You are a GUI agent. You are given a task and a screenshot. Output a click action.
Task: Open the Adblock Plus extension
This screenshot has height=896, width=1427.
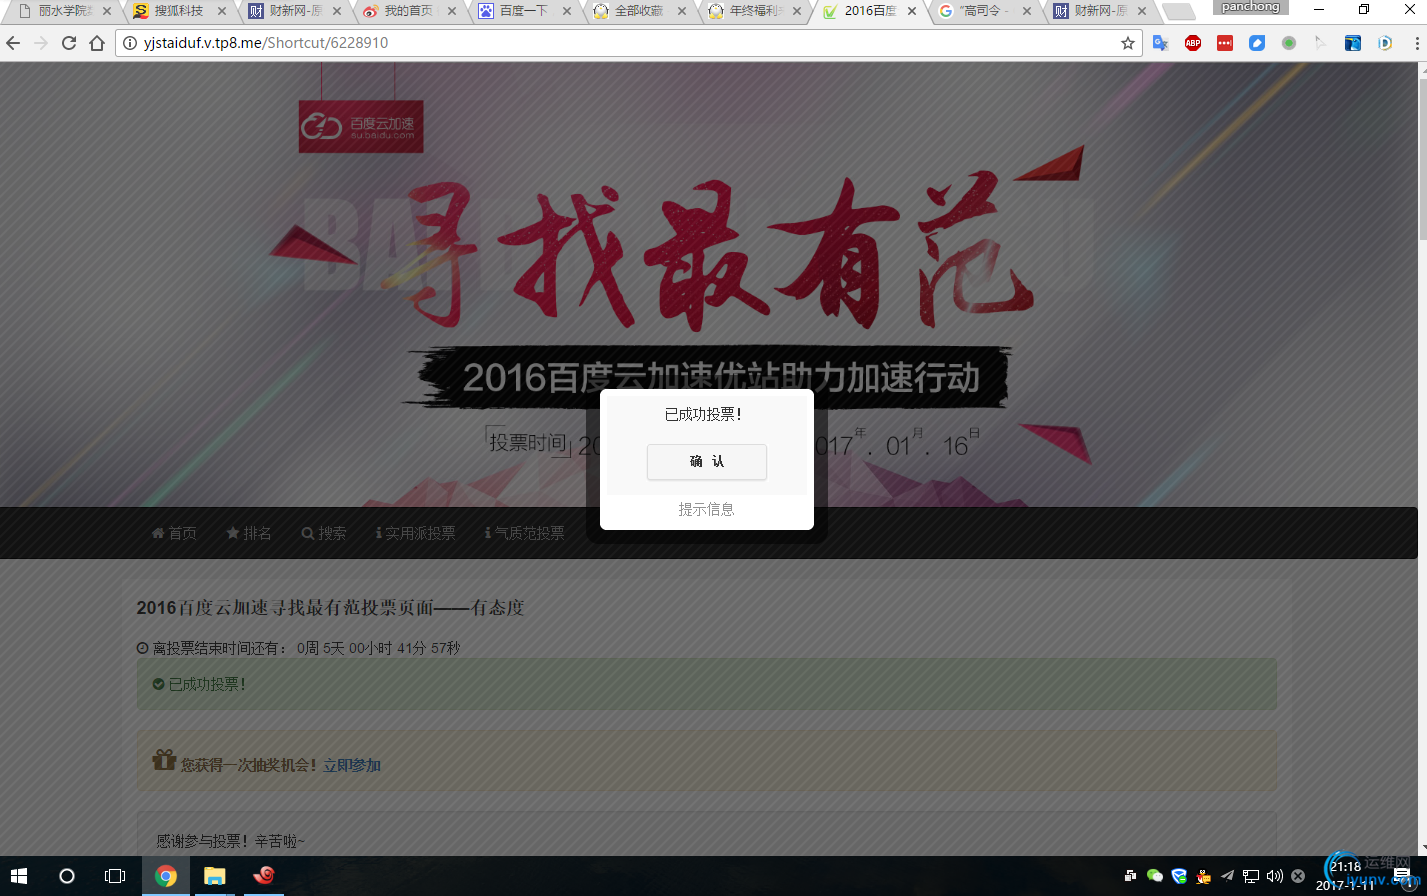pos(1192,42)
